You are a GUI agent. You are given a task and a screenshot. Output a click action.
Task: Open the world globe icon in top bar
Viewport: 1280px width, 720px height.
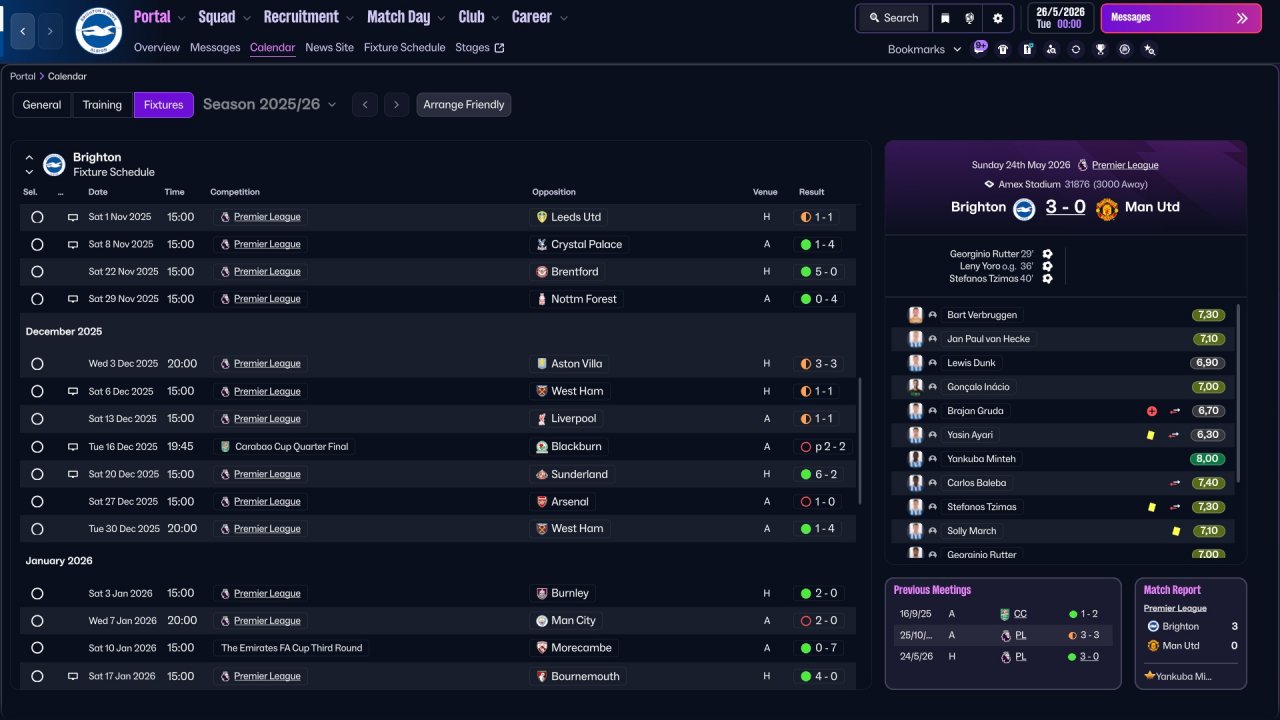970,18
